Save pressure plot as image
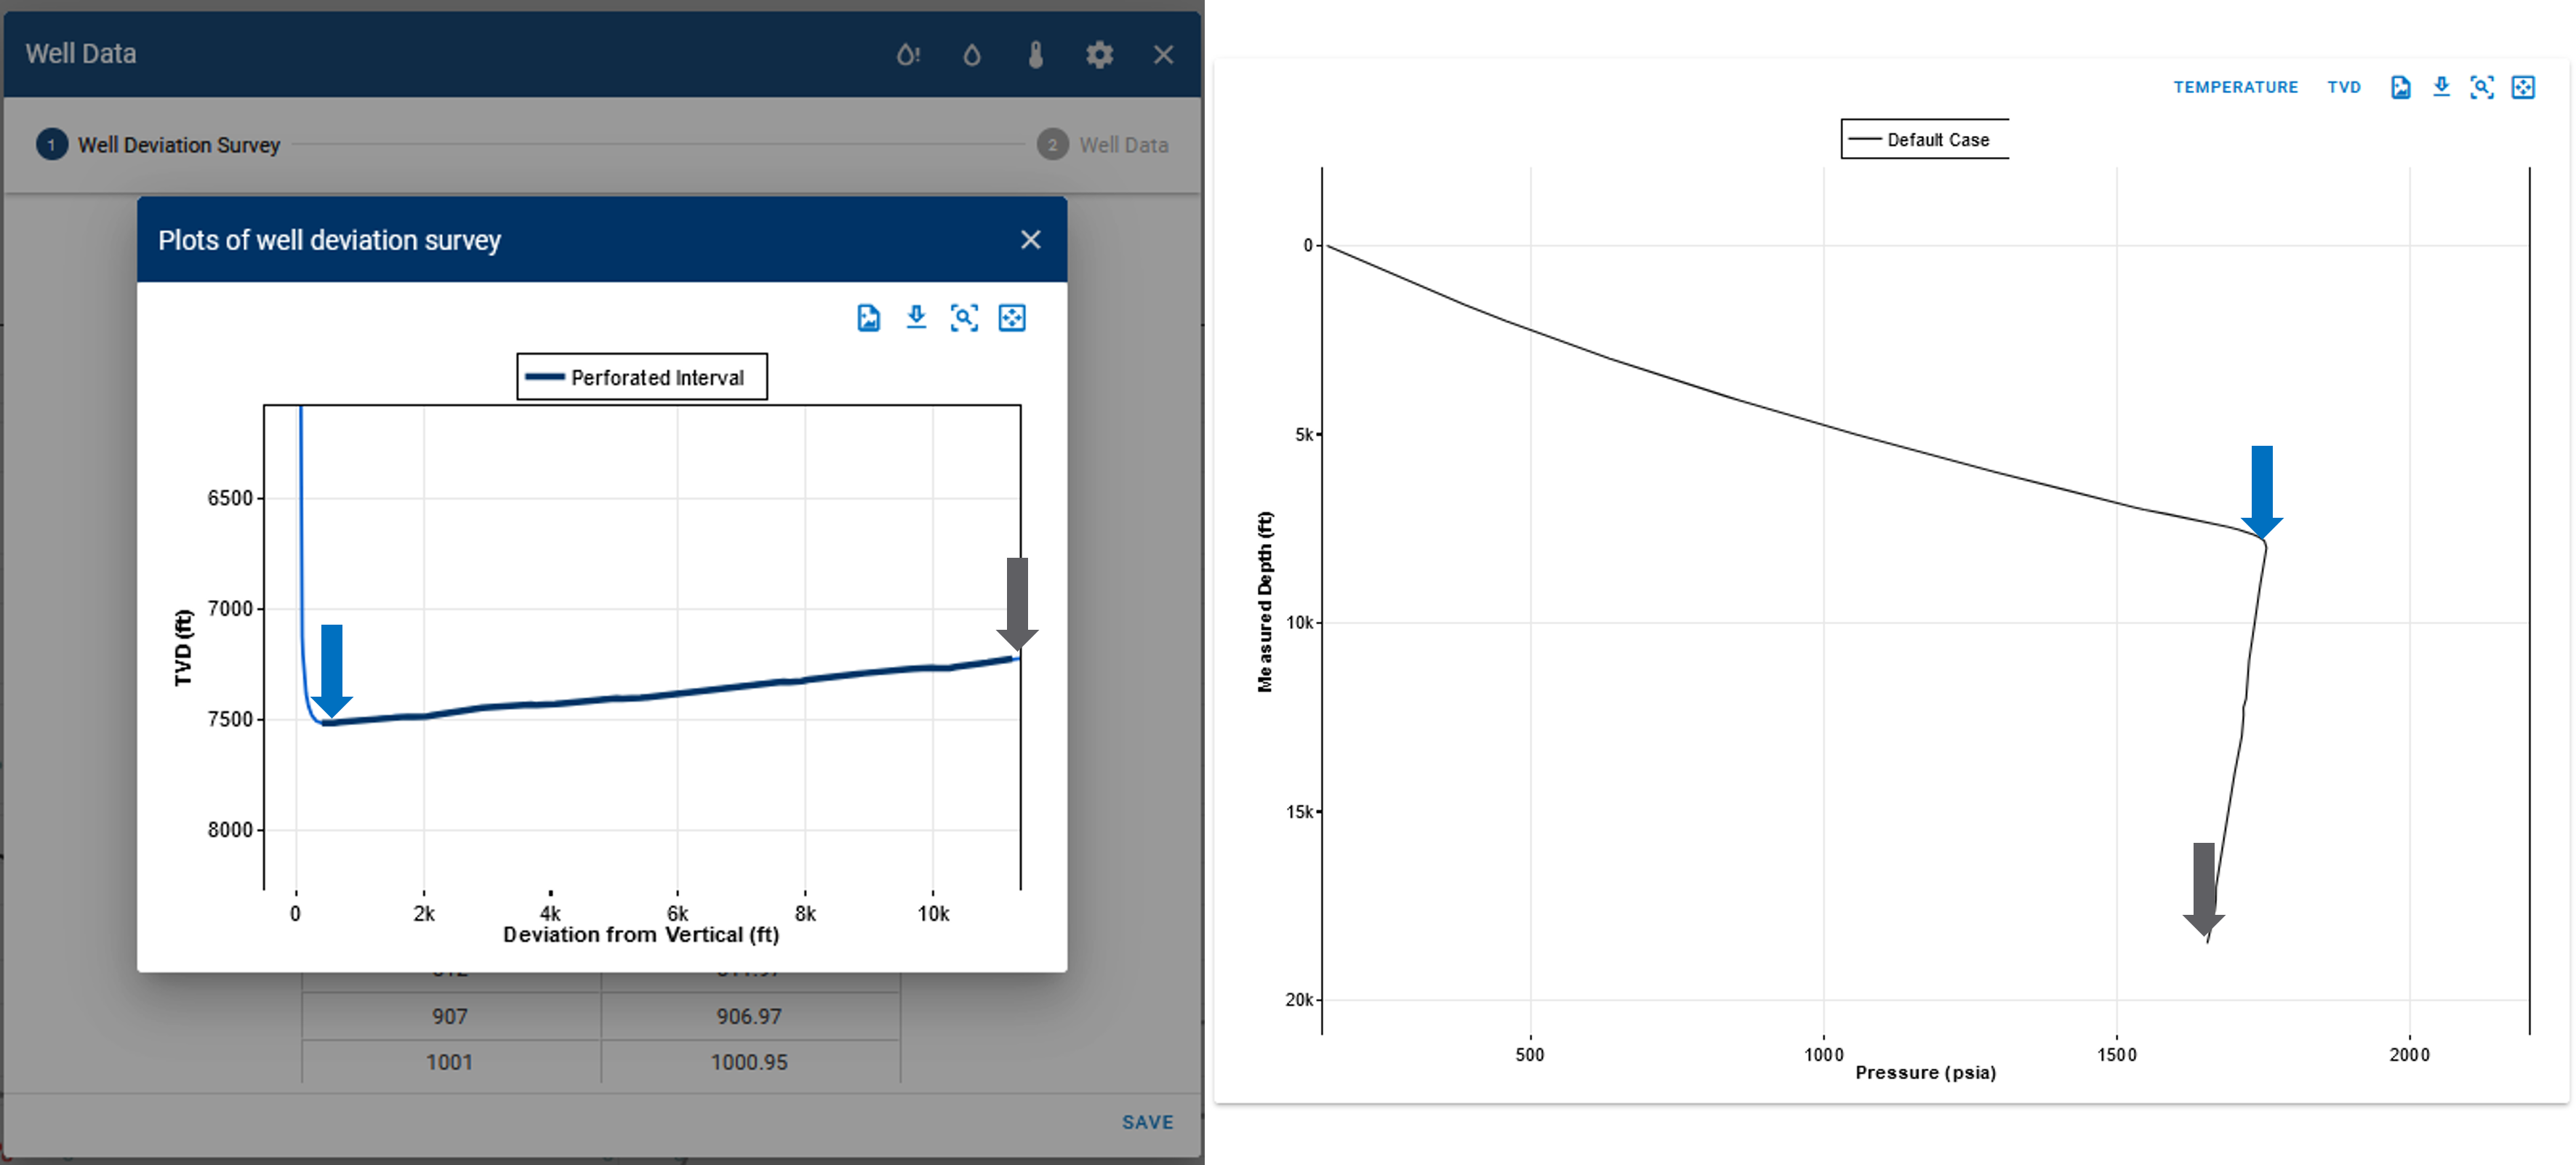The width and height of the screenshot is (2576, 1165). [2400, 87]
